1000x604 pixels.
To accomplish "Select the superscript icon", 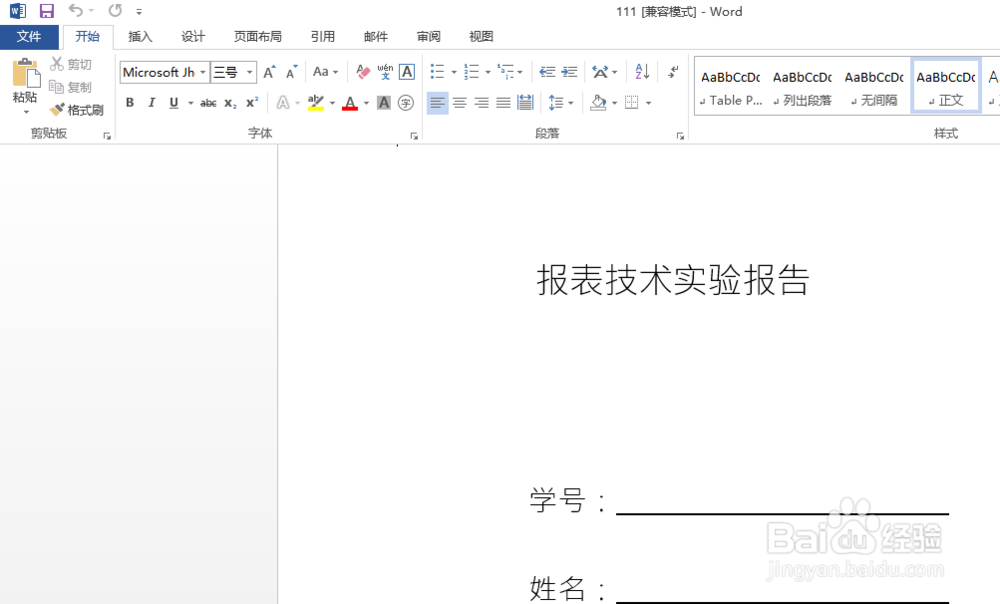I will [252, 101].
